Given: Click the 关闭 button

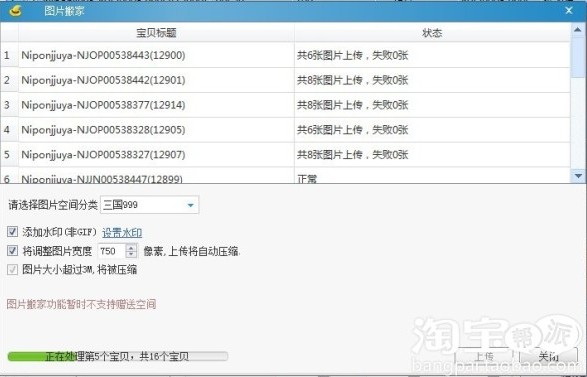Looking at the screenshot, I should [x=548, y=356].
